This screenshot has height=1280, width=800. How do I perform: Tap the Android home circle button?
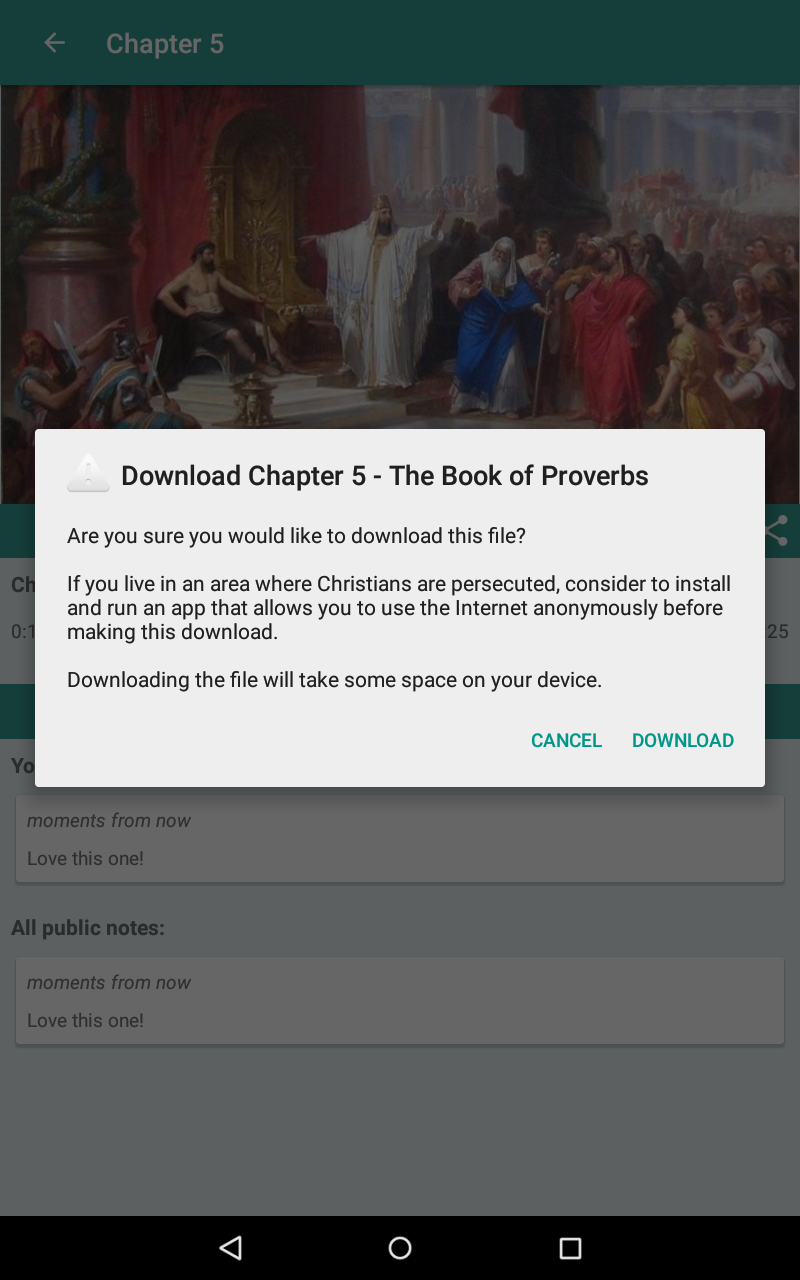pos(400,1247)
